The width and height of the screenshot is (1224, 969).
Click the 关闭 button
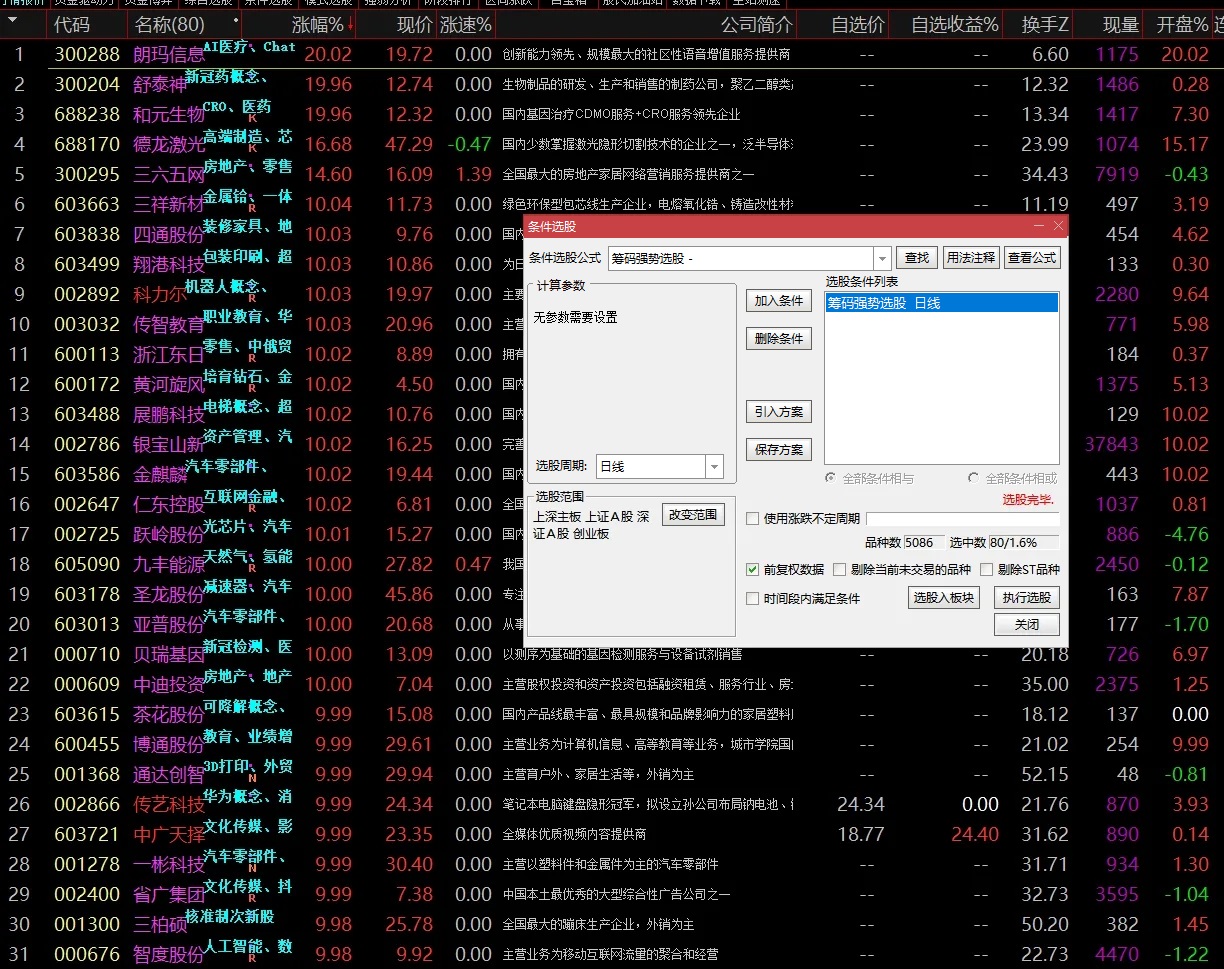(x=1026, y=624)
